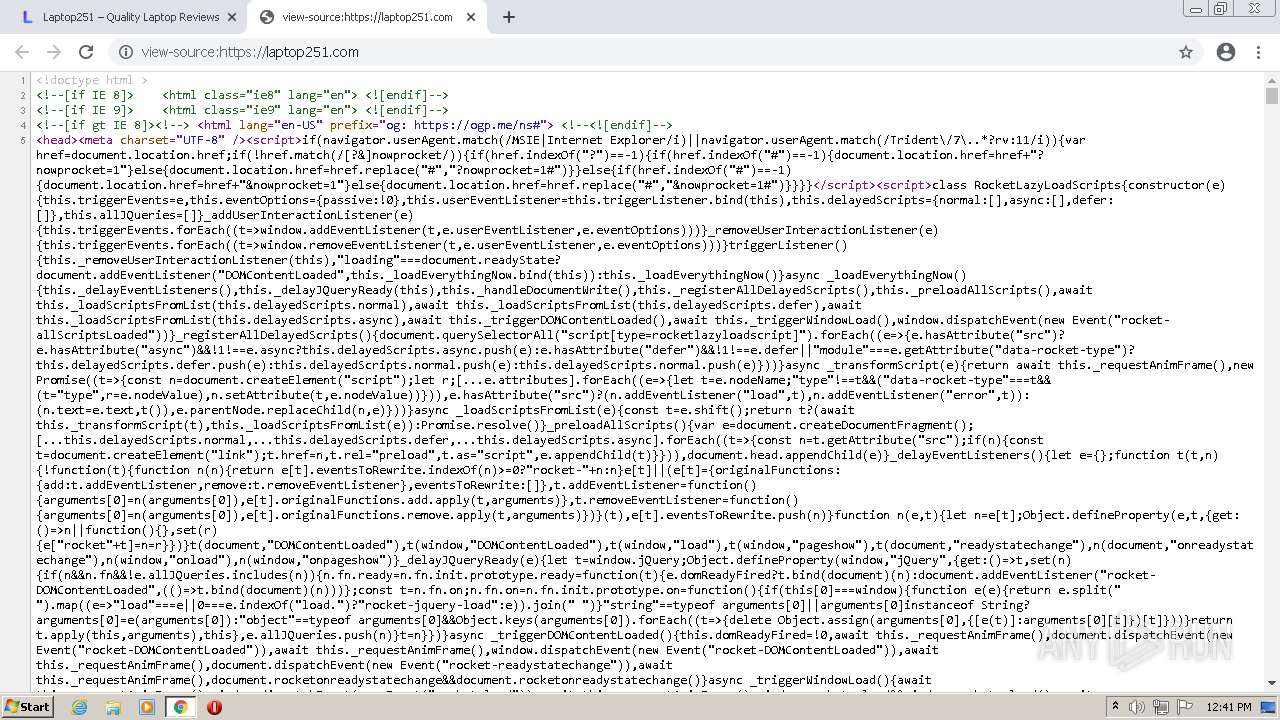Open the Chrome three-dot menu
The height and width of the screenshot is (720, 1280).
click(x=1258, y=52)
